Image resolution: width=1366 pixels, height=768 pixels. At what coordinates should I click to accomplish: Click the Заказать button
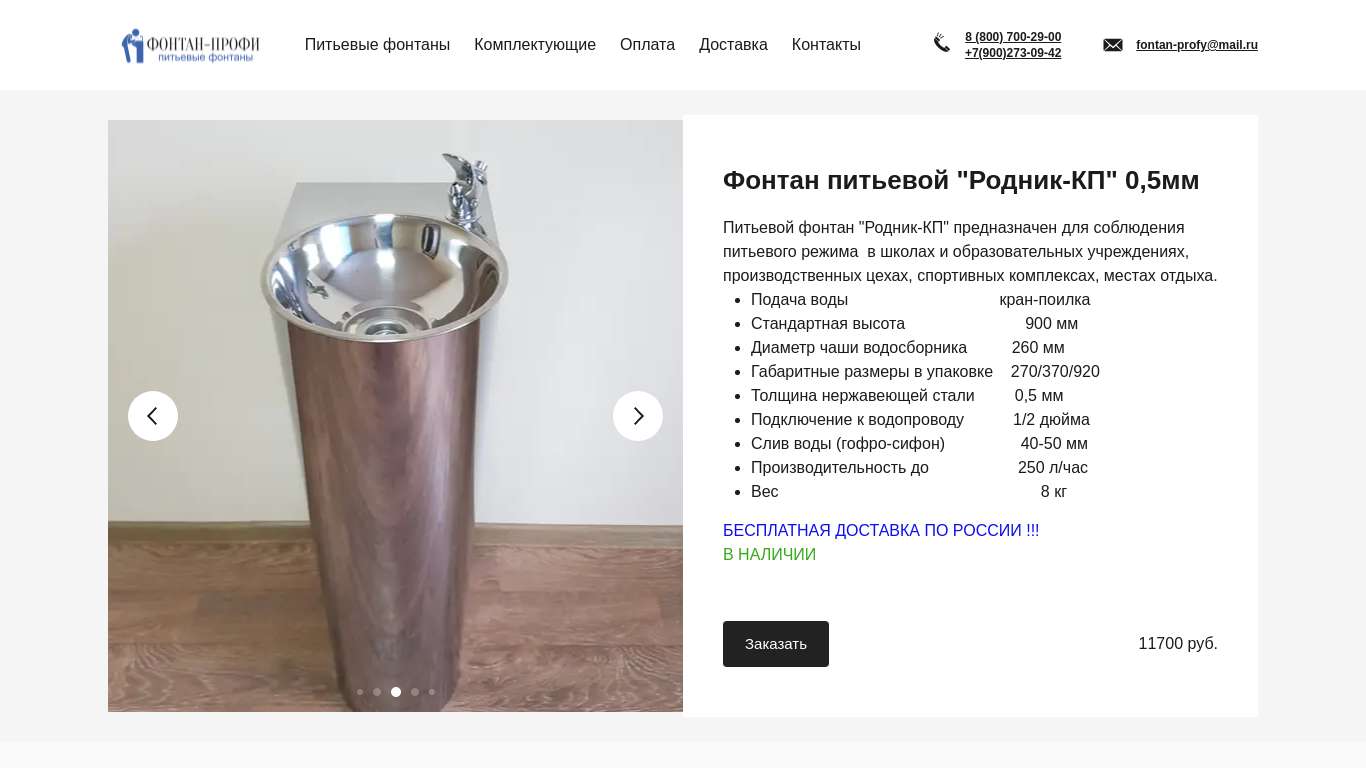[776, 644]
